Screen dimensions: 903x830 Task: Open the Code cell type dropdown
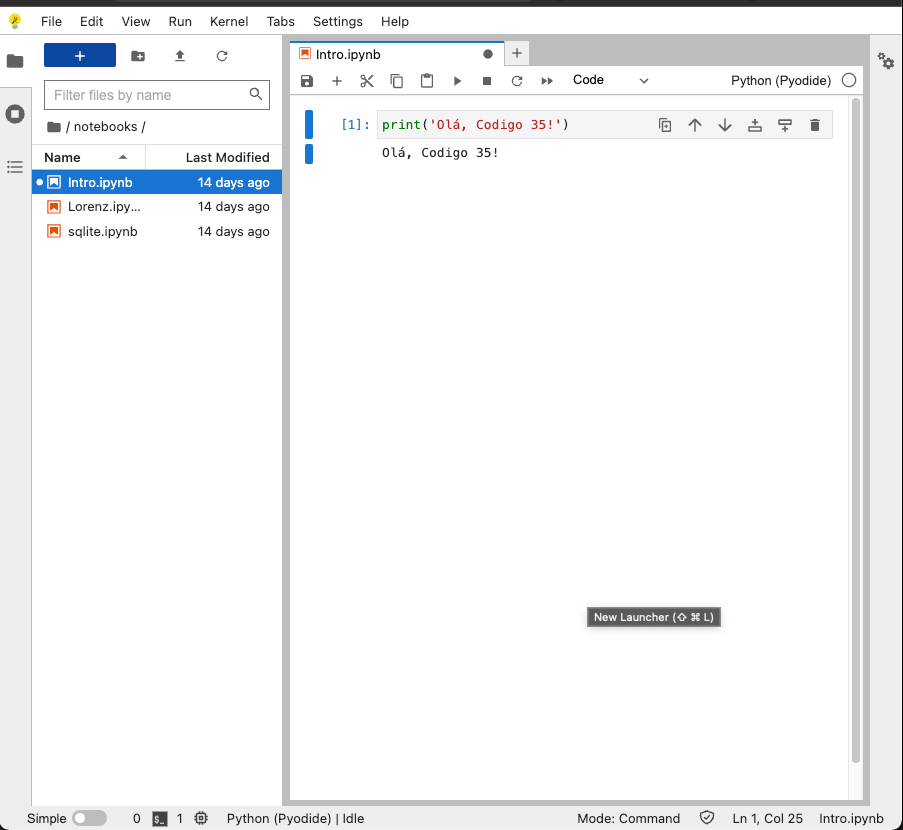tap(610, 80)
